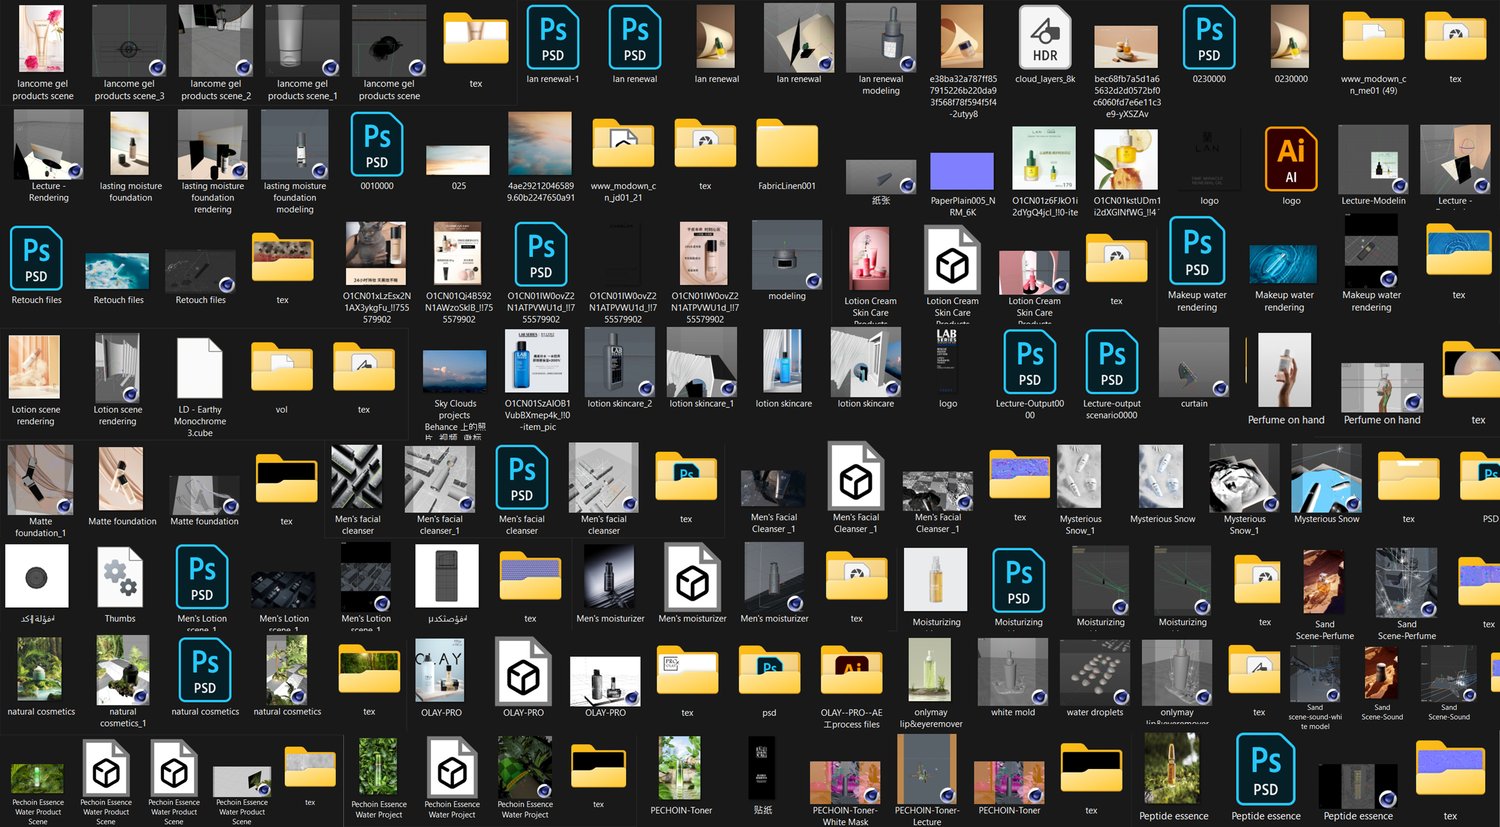This screenshot has height=827, width=1500.
Task: Select the onlymay lip&eyeremover green bottle thumbnail
Action: tap(931, 671)
